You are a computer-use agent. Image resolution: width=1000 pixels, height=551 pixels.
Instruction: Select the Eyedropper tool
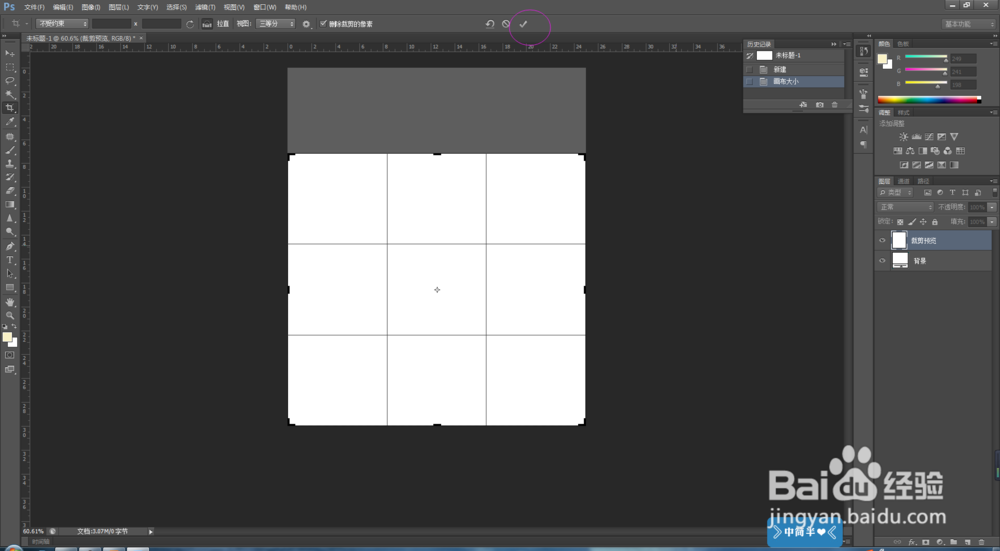10,122
